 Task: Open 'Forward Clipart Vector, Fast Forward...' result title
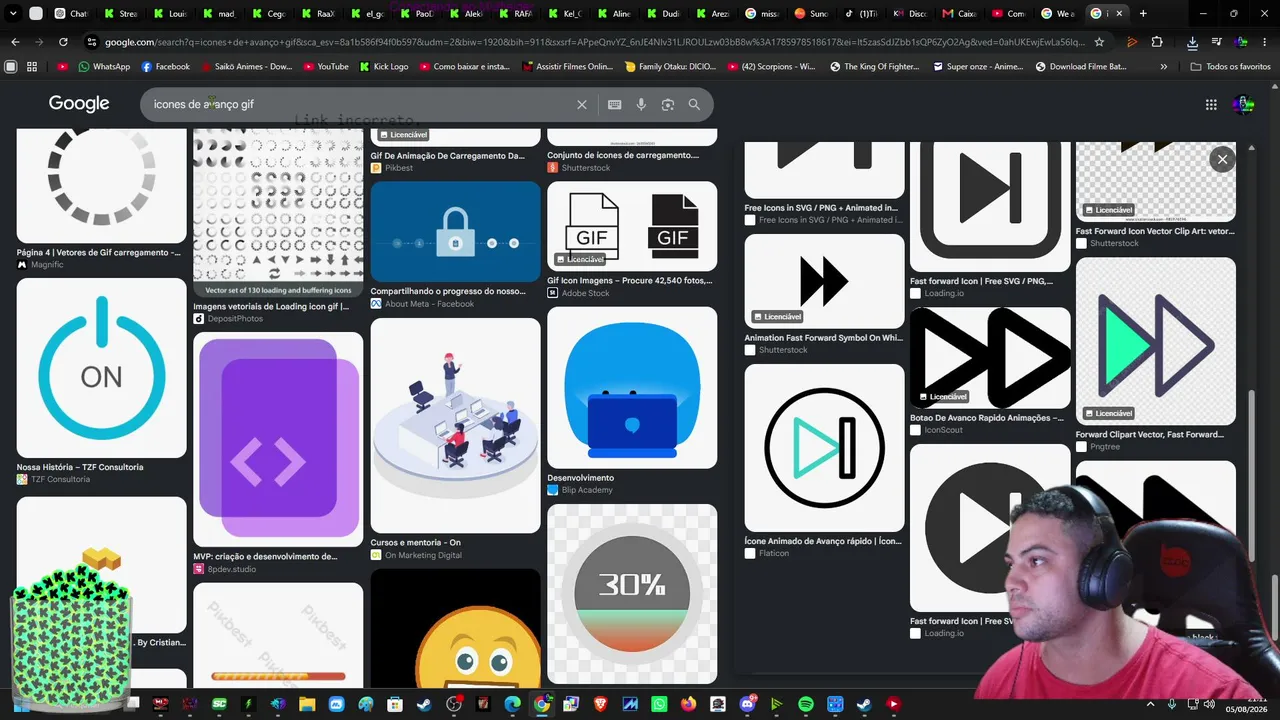(1150, 435)
